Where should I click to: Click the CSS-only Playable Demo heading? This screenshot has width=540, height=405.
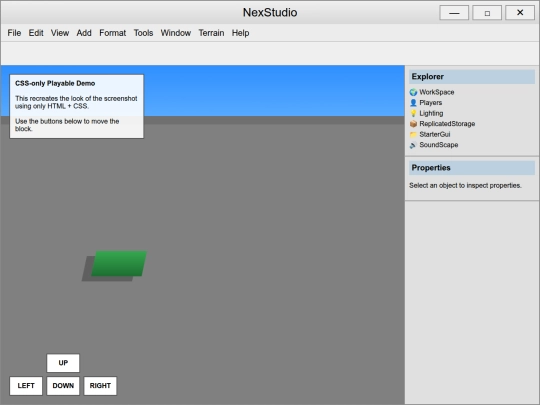point(55,83)
